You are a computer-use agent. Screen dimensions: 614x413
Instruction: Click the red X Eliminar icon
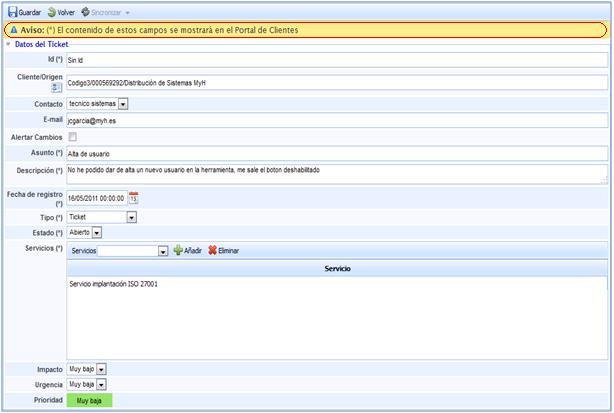212,250
